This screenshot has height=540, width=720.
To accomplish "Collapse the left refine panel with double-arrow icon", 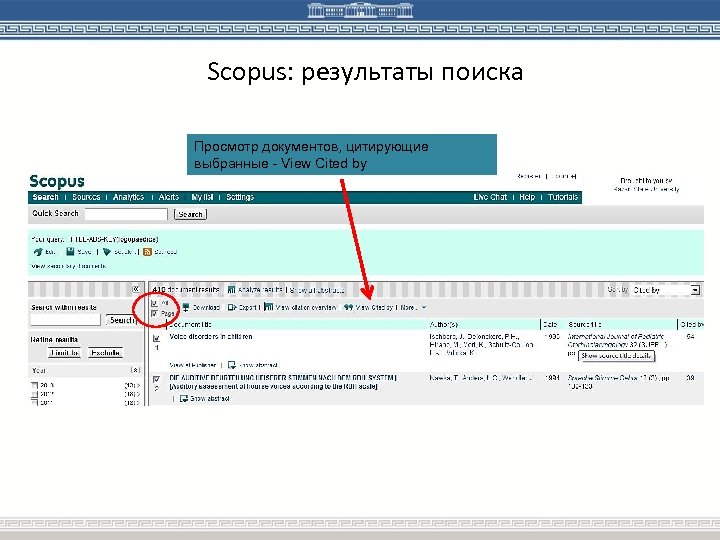I will [136, 289].
